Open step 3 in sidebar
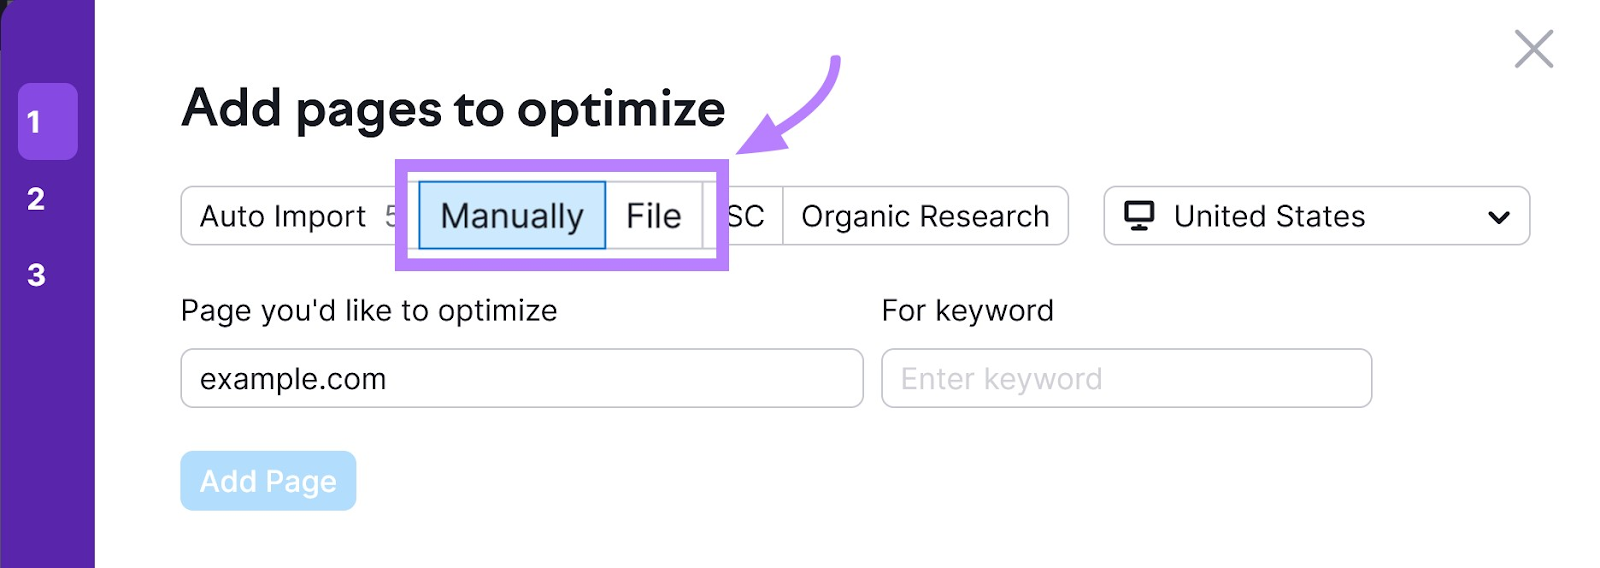Viewport: 1600px width, 568px height. point(36,275)
